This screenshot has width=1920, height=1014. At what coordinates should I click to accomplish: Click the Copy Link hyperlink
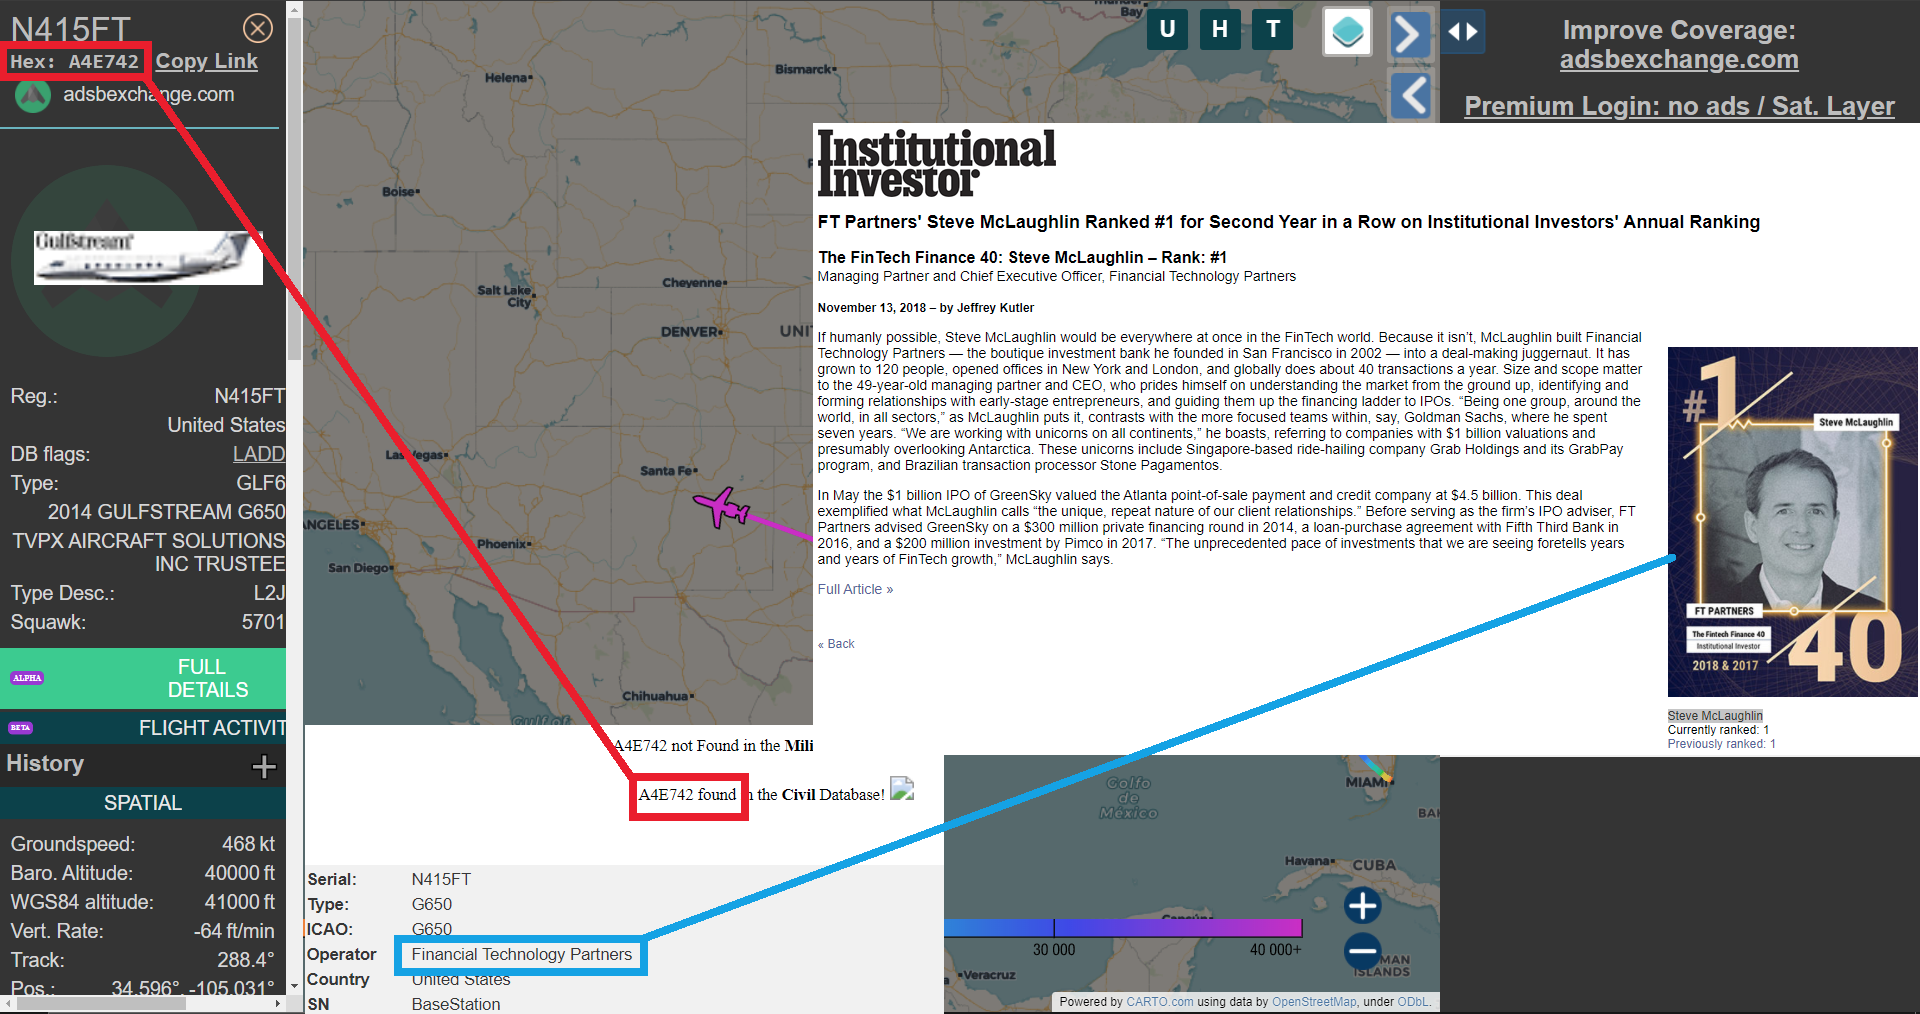click(x=206, y=61)
